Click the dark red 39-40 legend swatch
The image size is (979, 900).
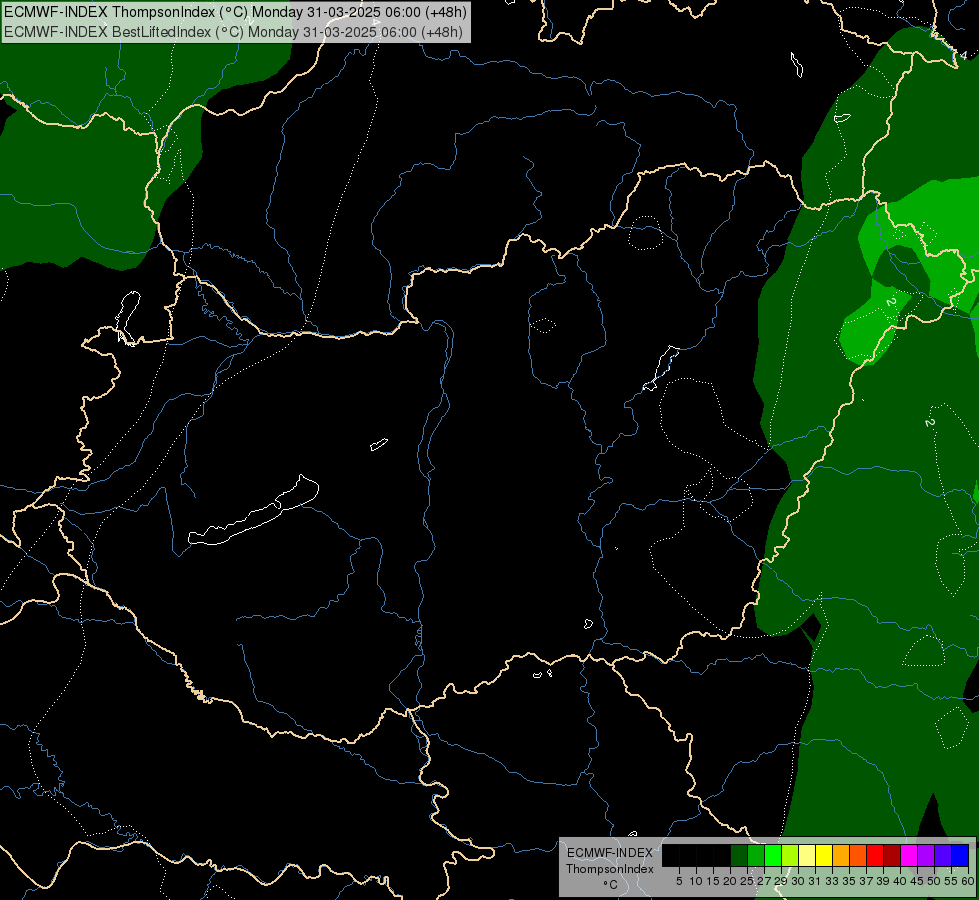pos(892,855)
